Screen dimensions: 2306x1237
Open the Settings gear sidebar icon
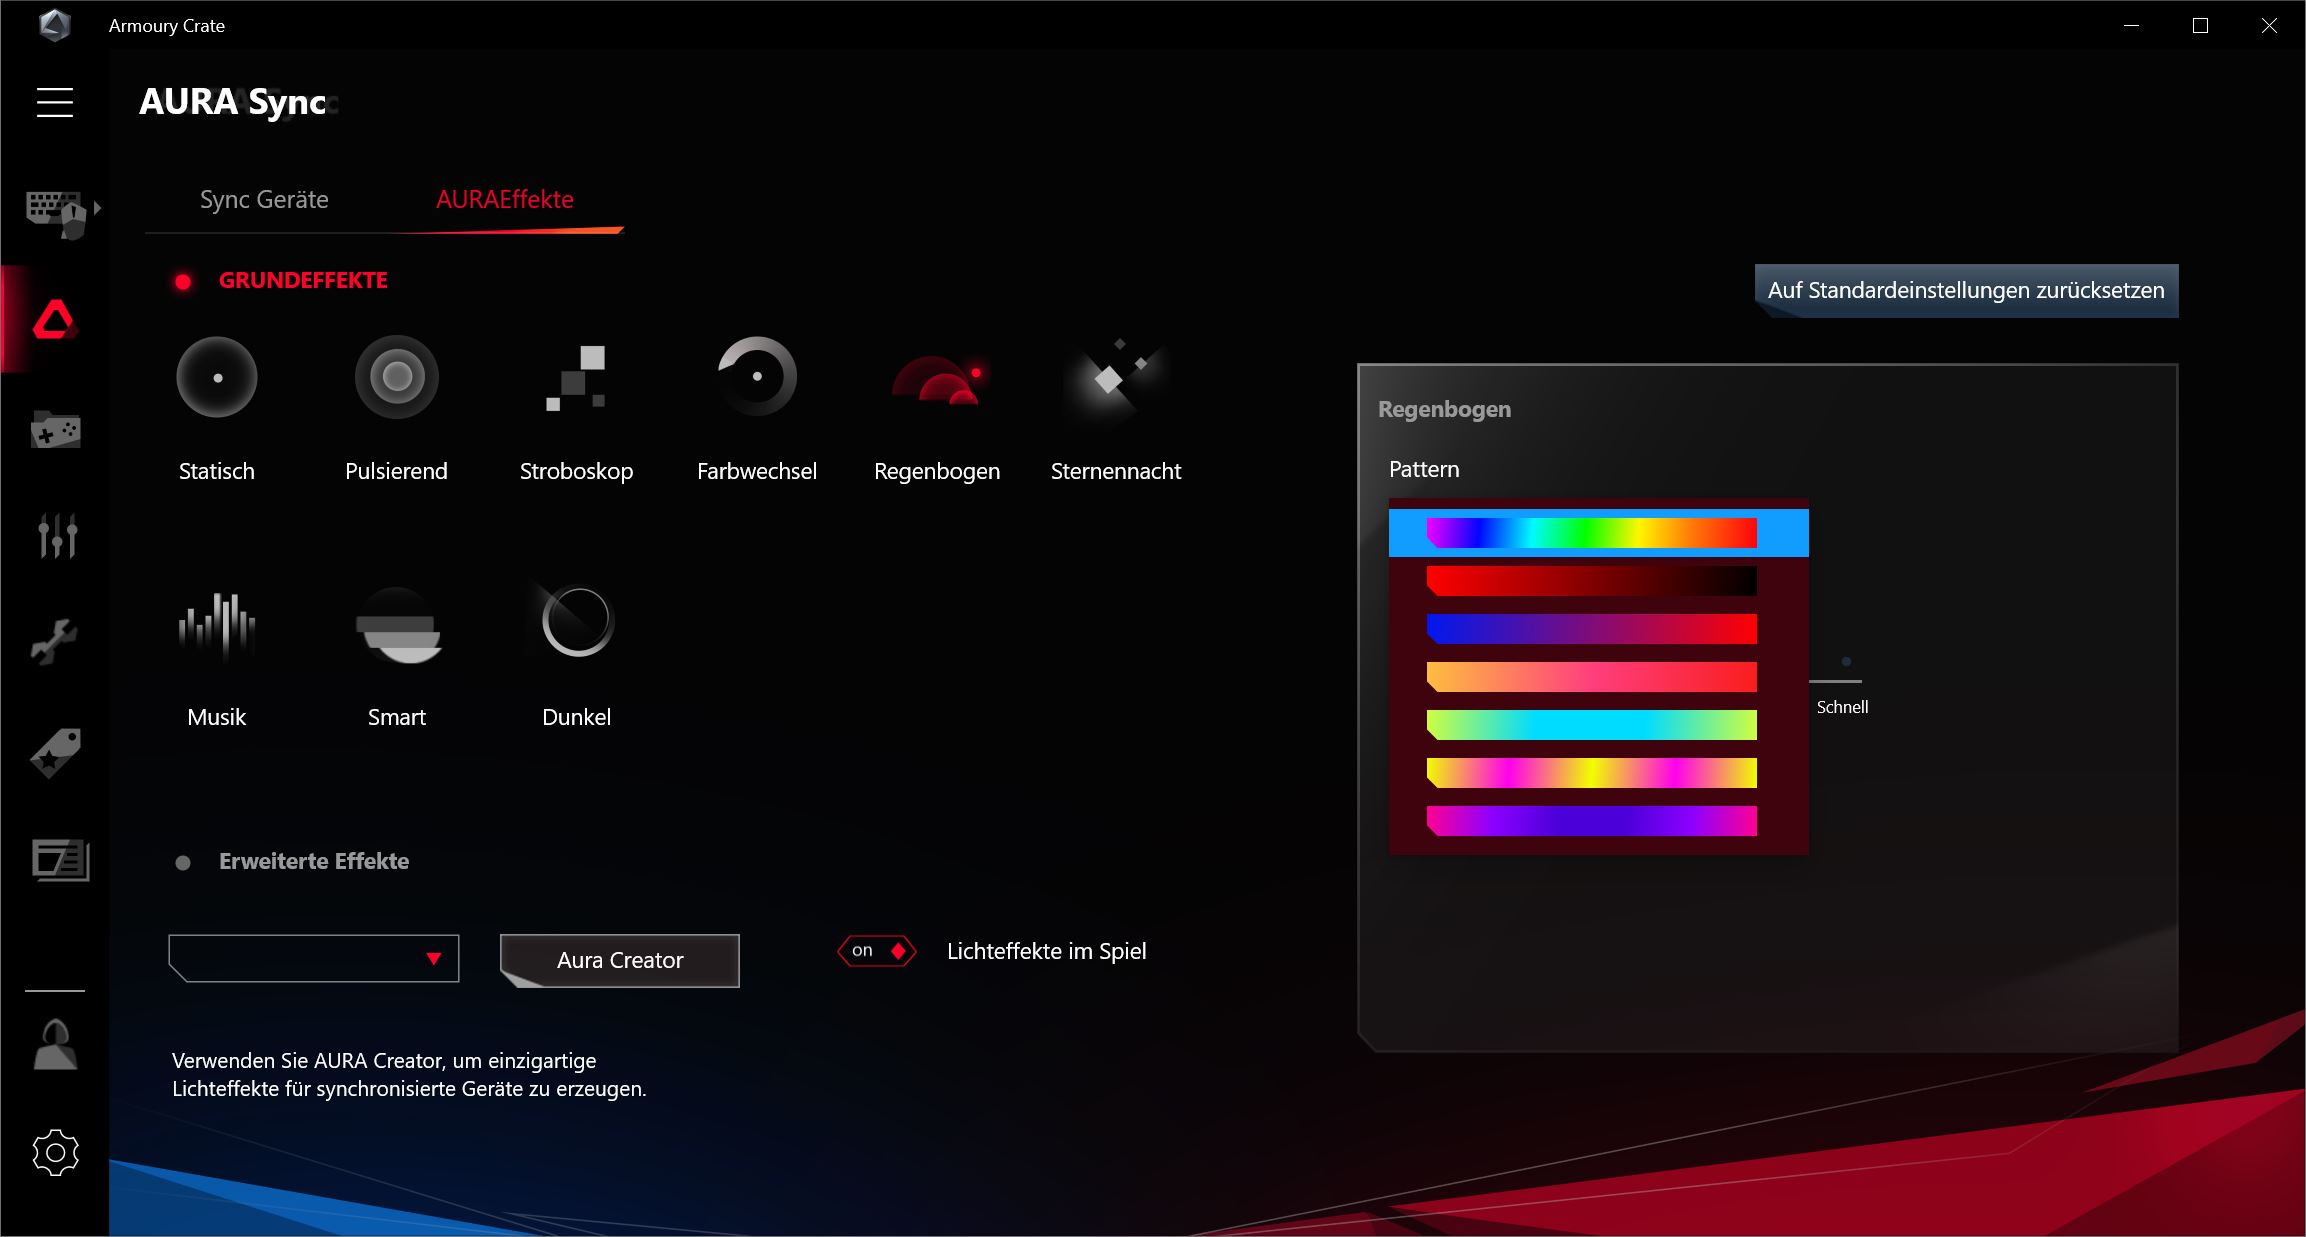tap(55, 1153)
